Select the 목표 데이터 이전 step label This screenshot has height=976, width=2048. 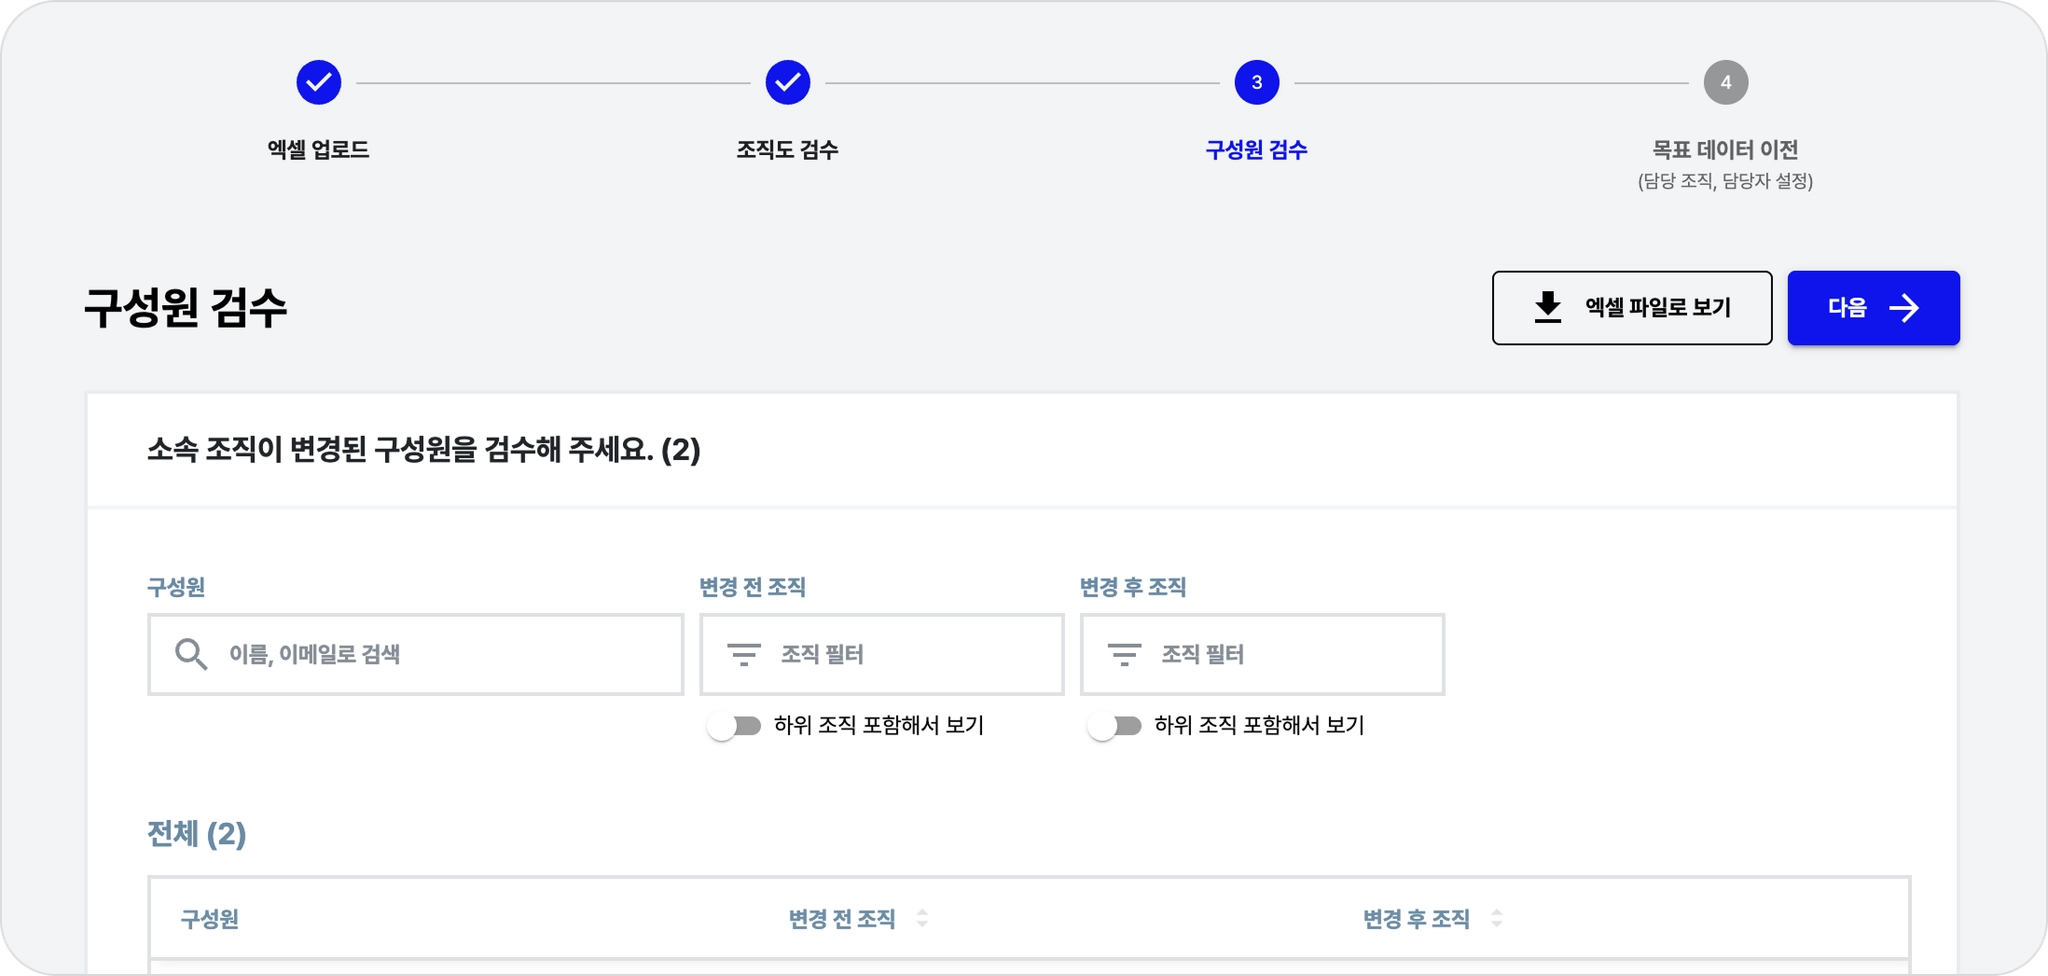click(1725, 150)
